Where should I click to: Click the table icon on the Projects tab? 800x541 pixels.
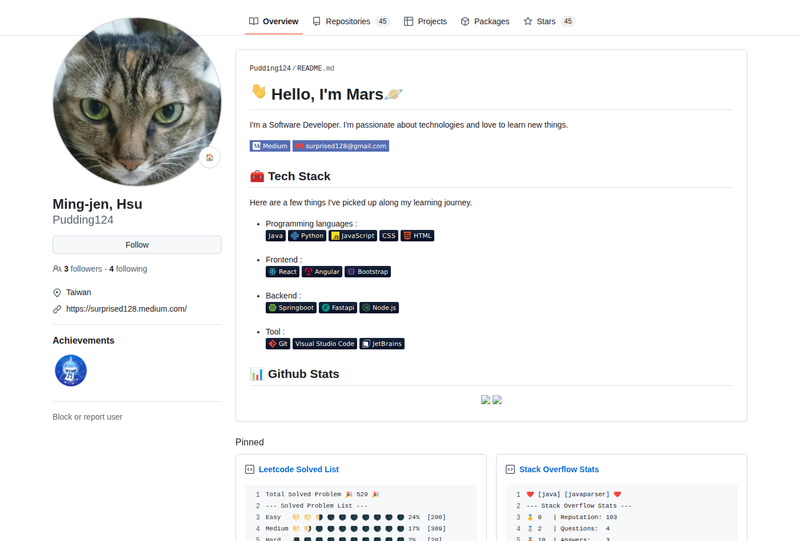(x=408, y=21)
